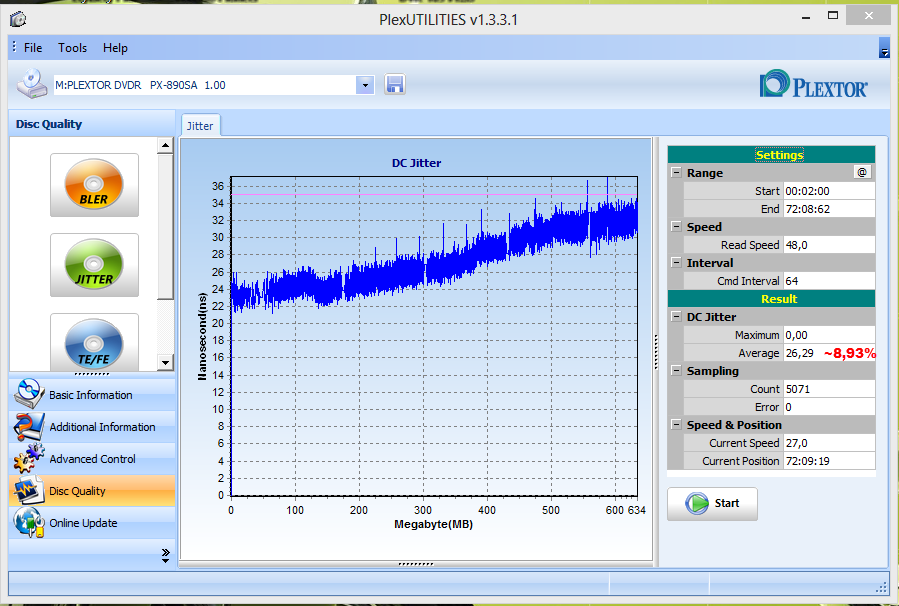The image size is (899, 606).
Task: Open Online Update section
Action: (x=92, y=523)
